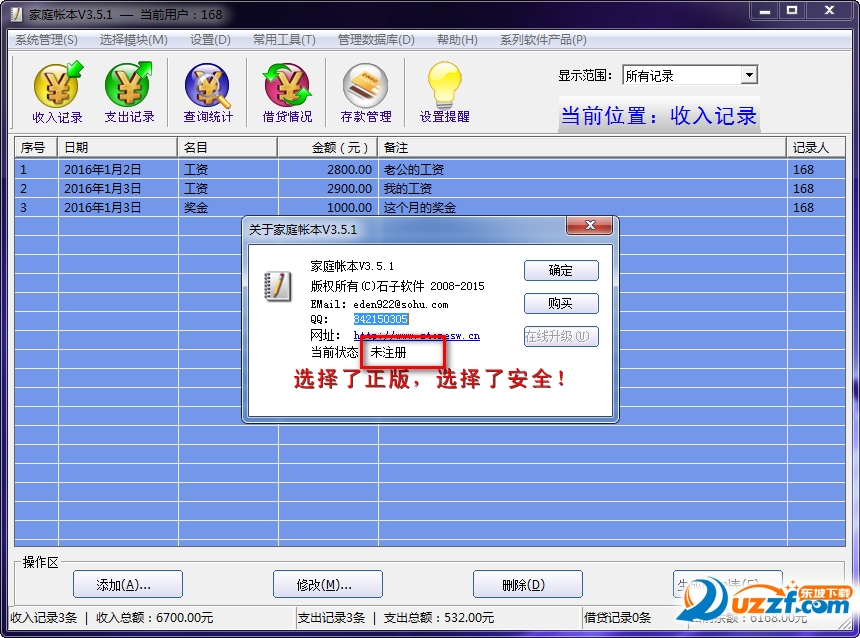Click the 购买 purchase button

tap(561, 303)
